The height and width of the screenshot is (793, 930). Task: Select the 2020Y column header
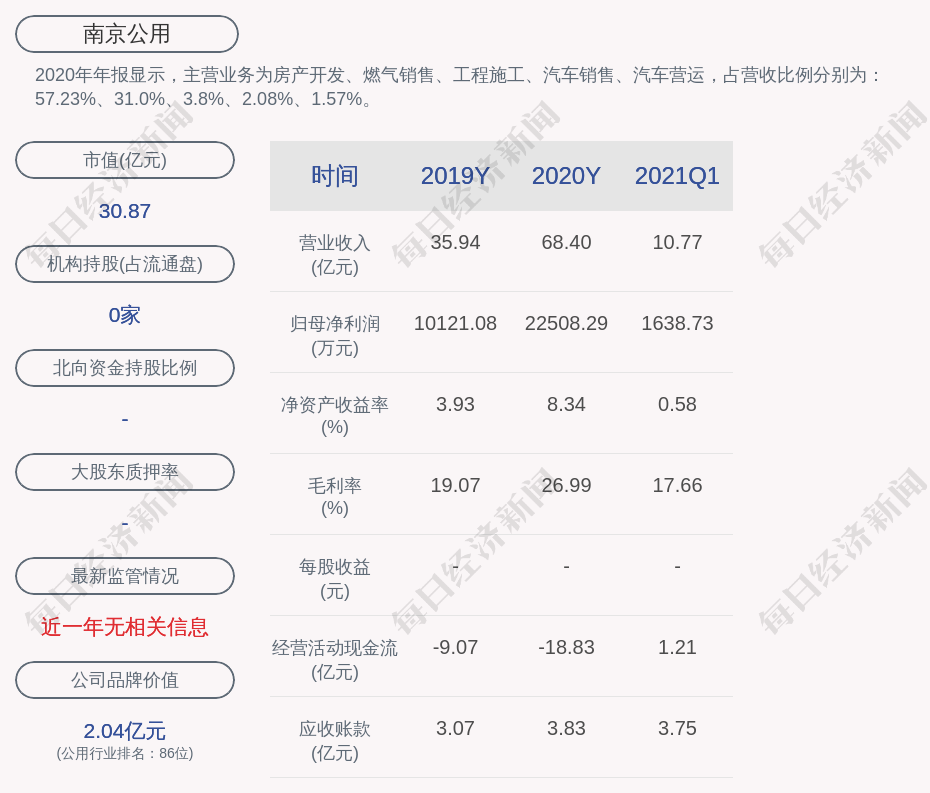coord(566,176)
